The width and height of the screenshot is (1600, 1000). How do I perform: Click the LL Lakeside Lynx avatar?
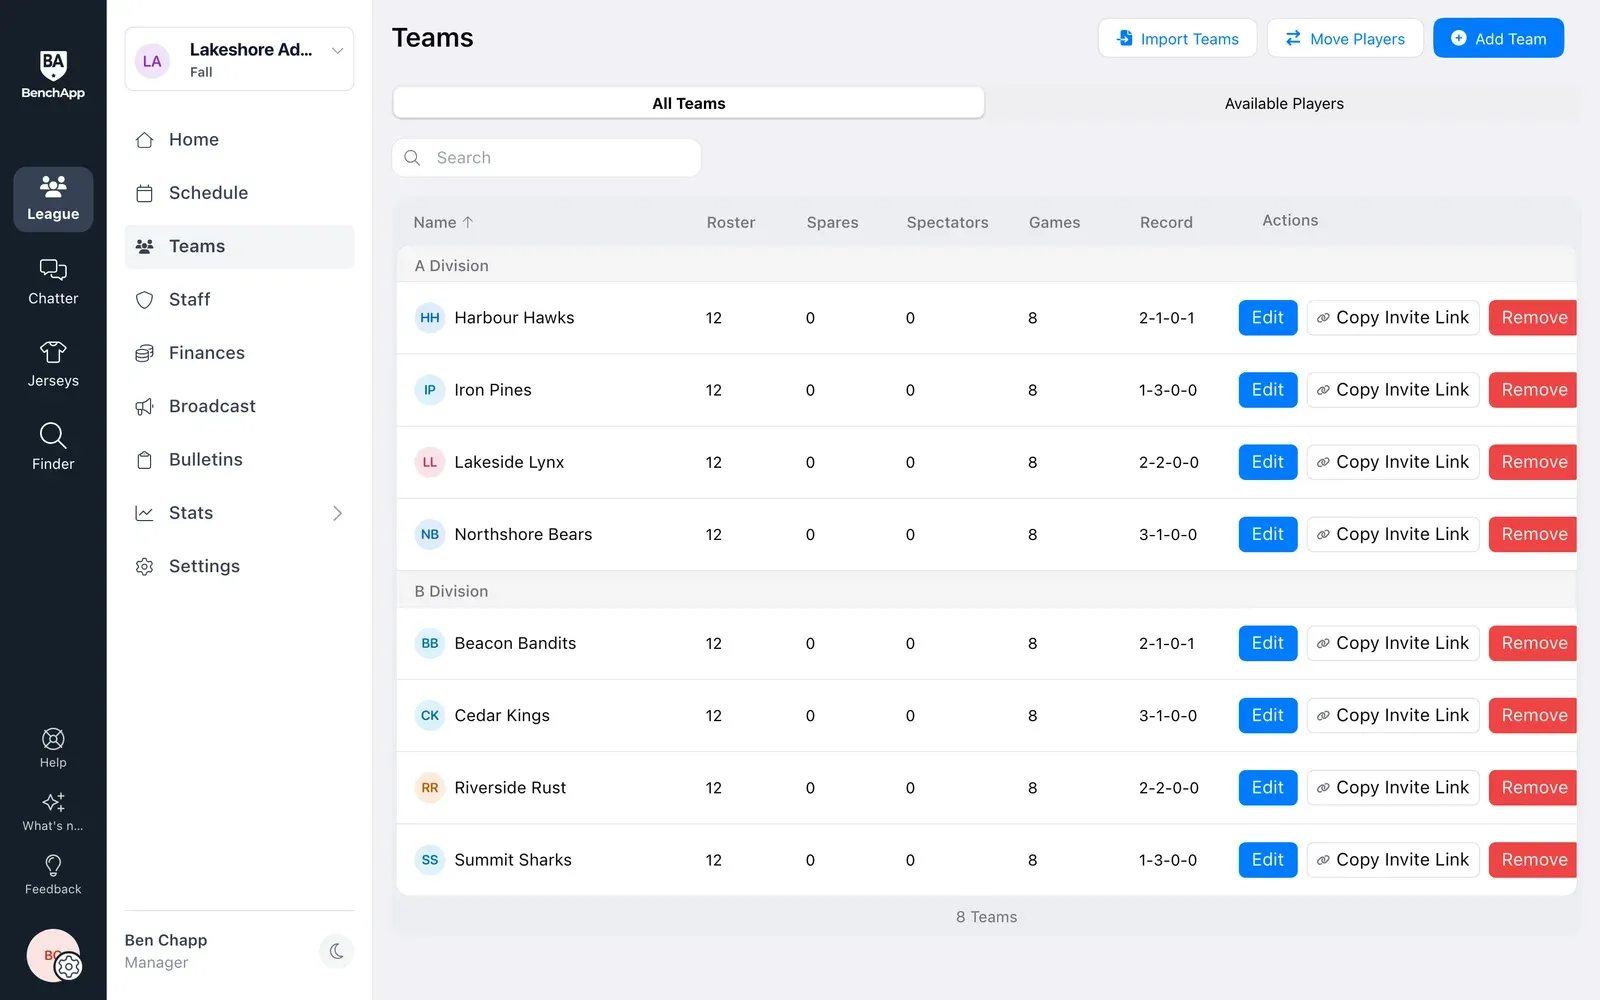point(430,462)
